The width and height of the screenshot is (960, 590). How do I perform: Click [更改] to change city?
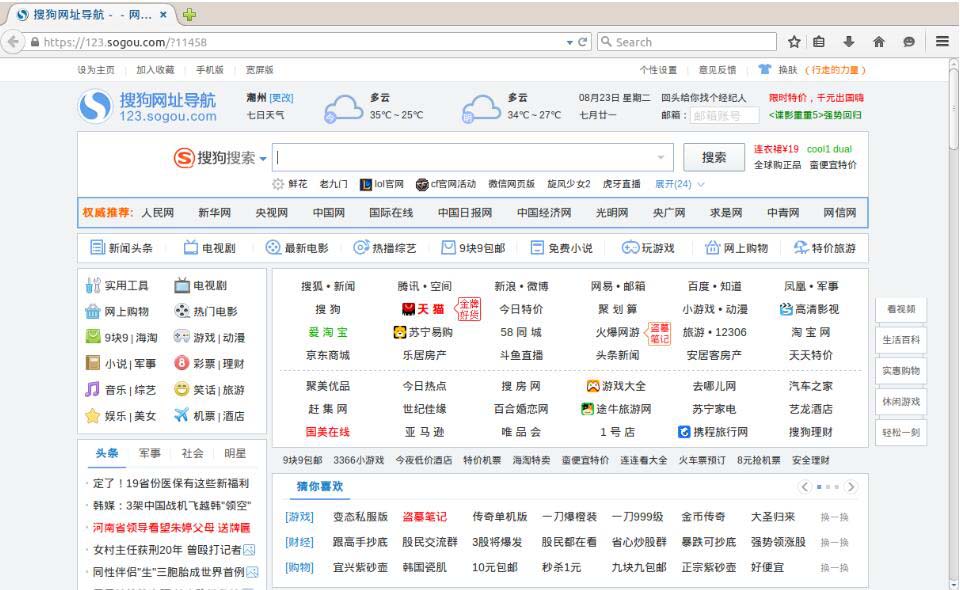(x=282, y=98)
